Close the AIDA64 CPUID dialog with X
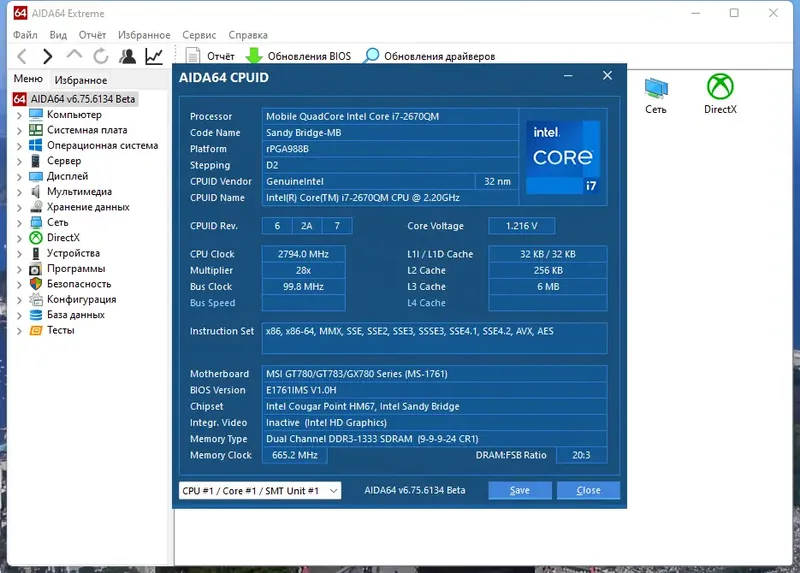 (x=607, y=76)
